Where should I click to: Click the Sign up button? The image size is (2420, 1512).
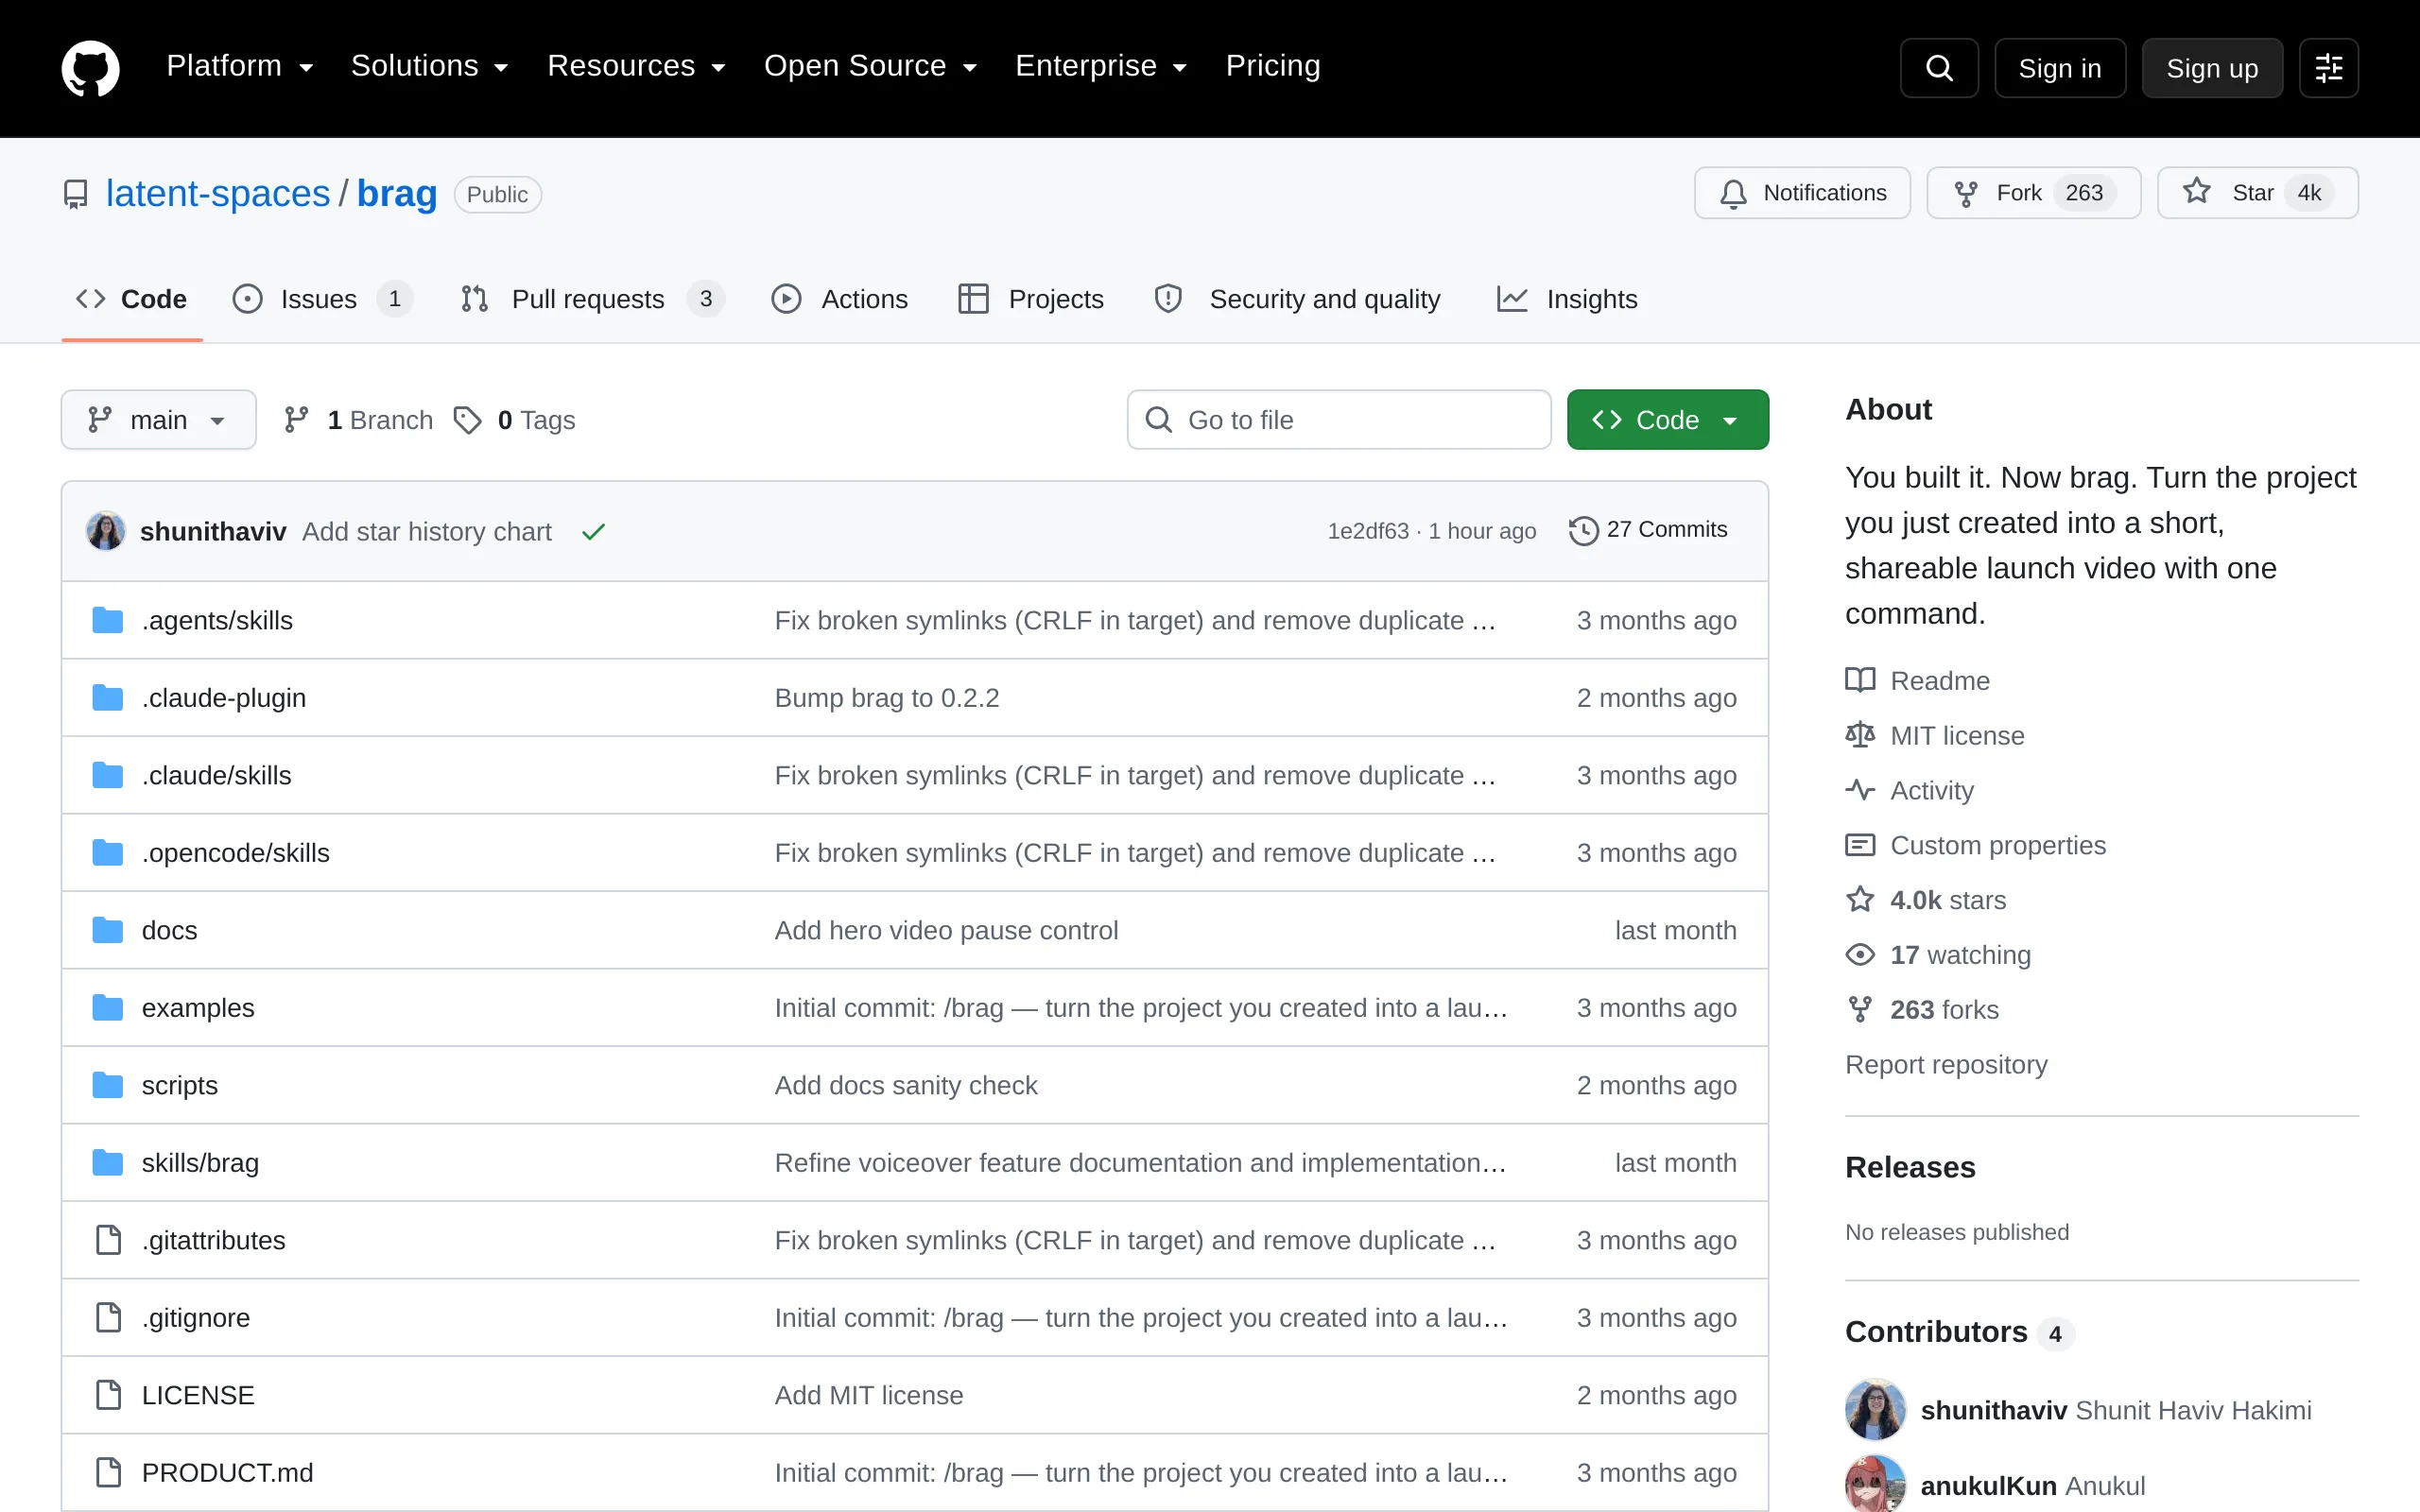2212,68
